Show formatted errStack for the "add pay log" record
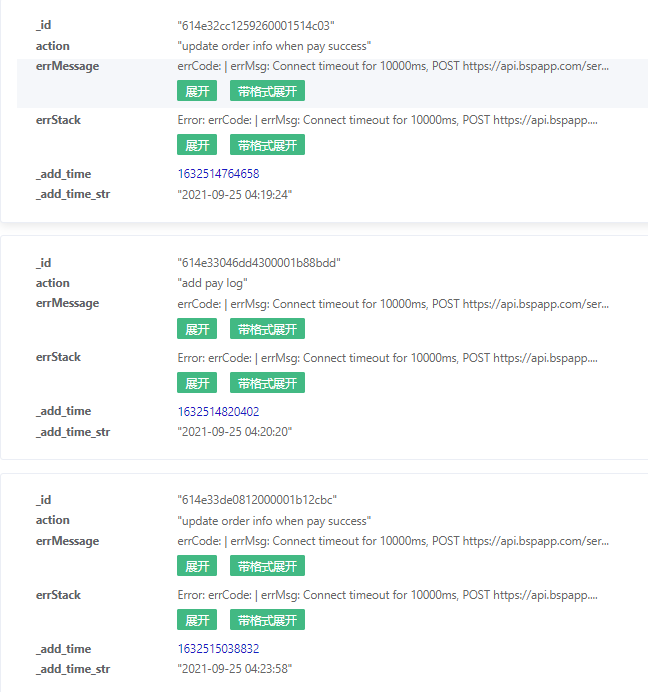The height and width of the screenshot is (692, 648). click(x=267, y=383)
